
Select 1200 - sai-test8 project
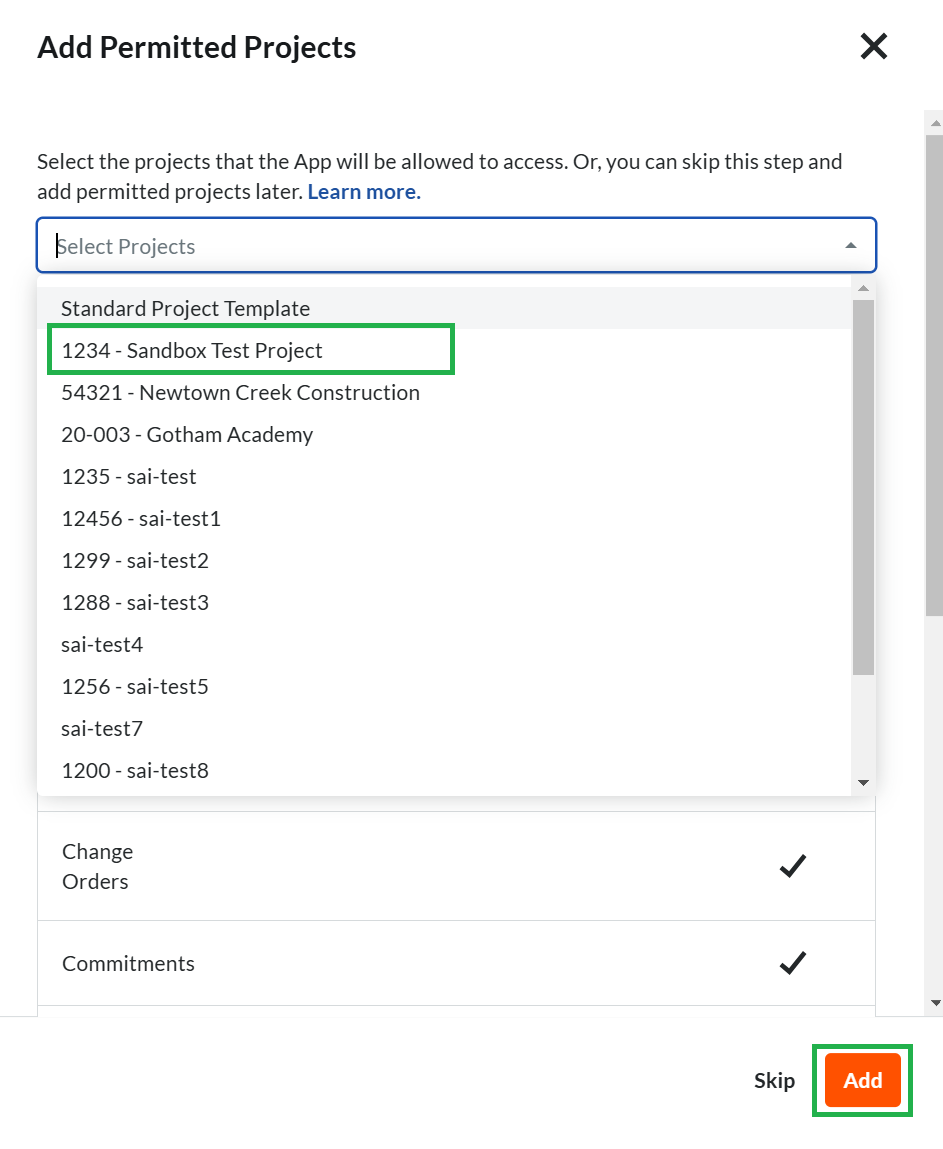pyautogui.click(x=135, y=770)
